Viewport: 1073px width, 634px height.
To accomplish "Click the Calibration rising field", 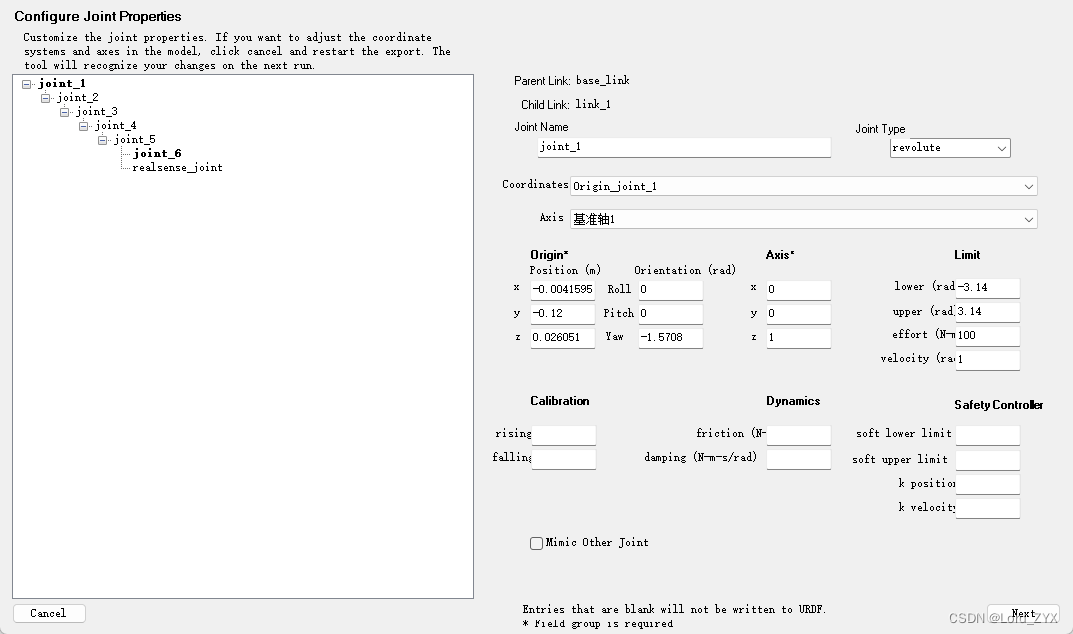I will click(564, 435).
